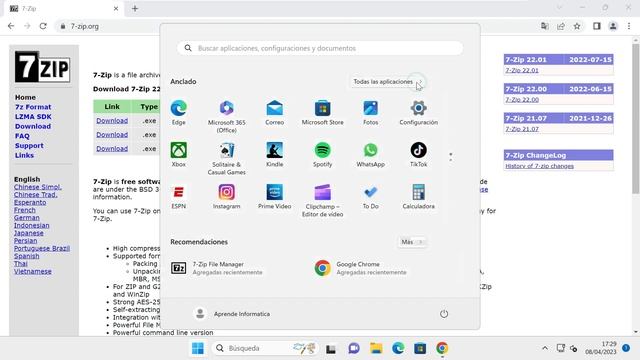This screenshot has height=360, width=640.
Task: Select the 7-Zip browser tab
Action: [64, 9]
